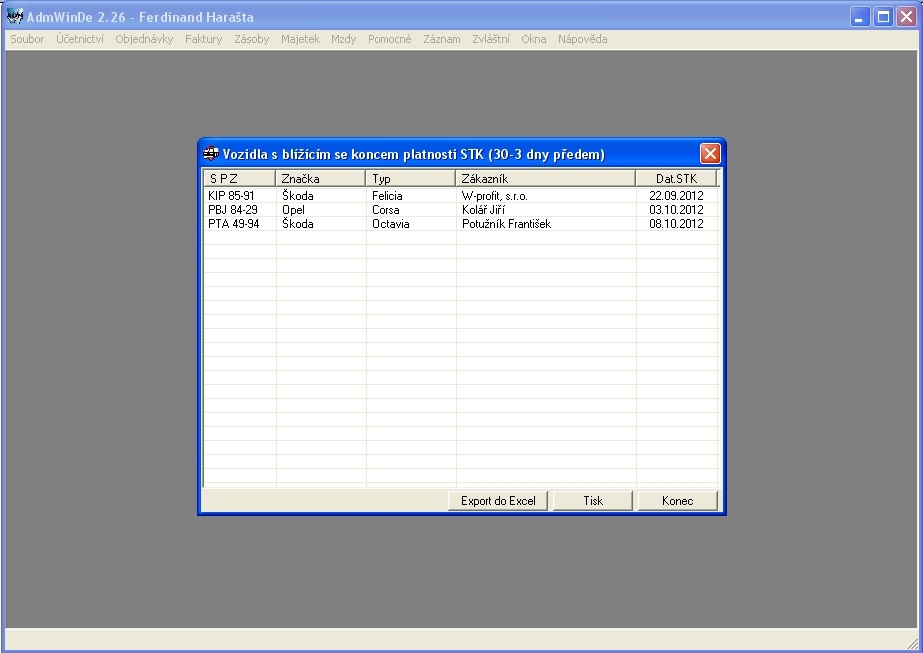The width and height of the screenshot is (923, 653).
Task: Click the date 22.09.2012
Action: pyautogui.click(x=676, y=195)
